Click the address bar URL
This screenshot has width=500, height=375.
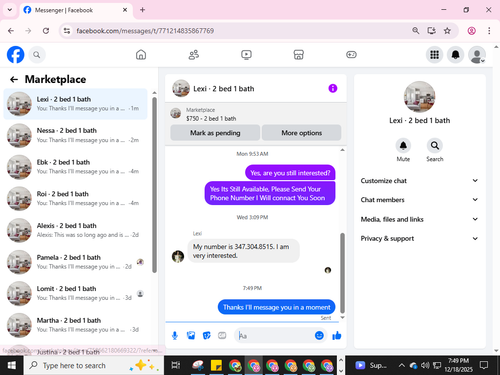pyautogui.click(x=145, y=31)
